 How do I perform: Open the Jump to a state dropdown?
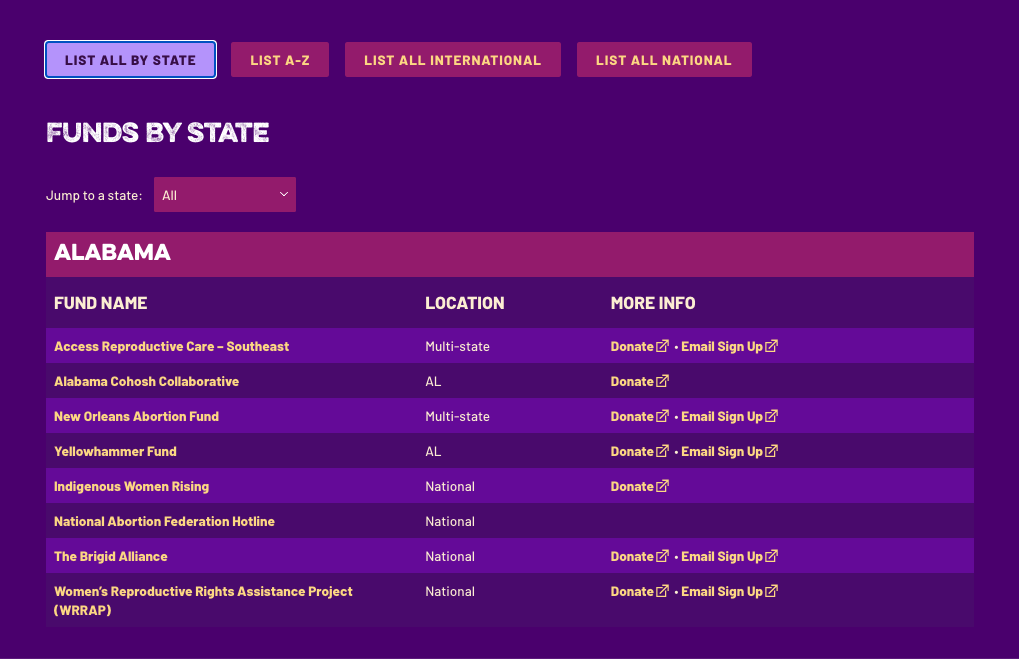click(x=225, y=194)
